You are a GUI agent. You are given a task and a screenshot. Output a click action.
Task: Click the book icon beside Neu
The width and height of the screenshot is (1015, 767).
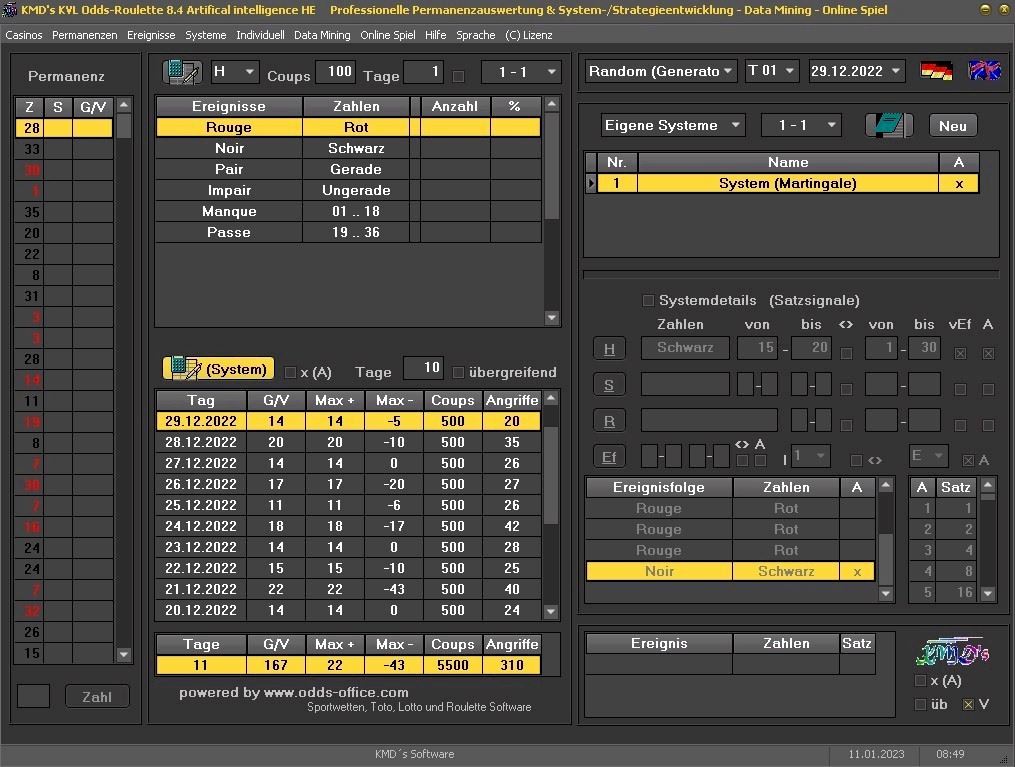(889, 125)
